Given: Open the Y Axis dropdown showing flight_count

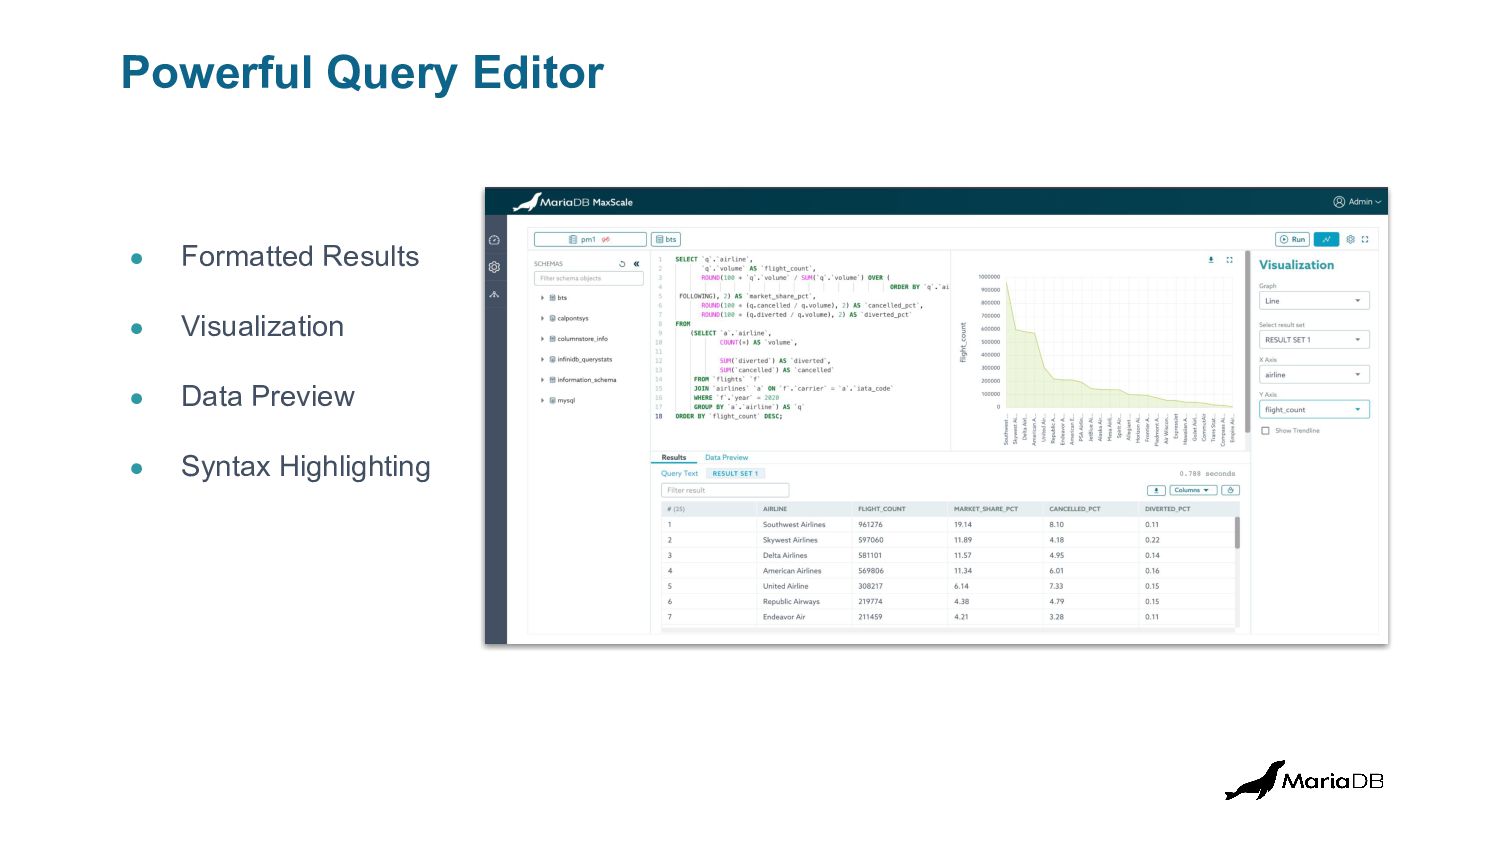Looking at the screenshot, I should 1314,410.
